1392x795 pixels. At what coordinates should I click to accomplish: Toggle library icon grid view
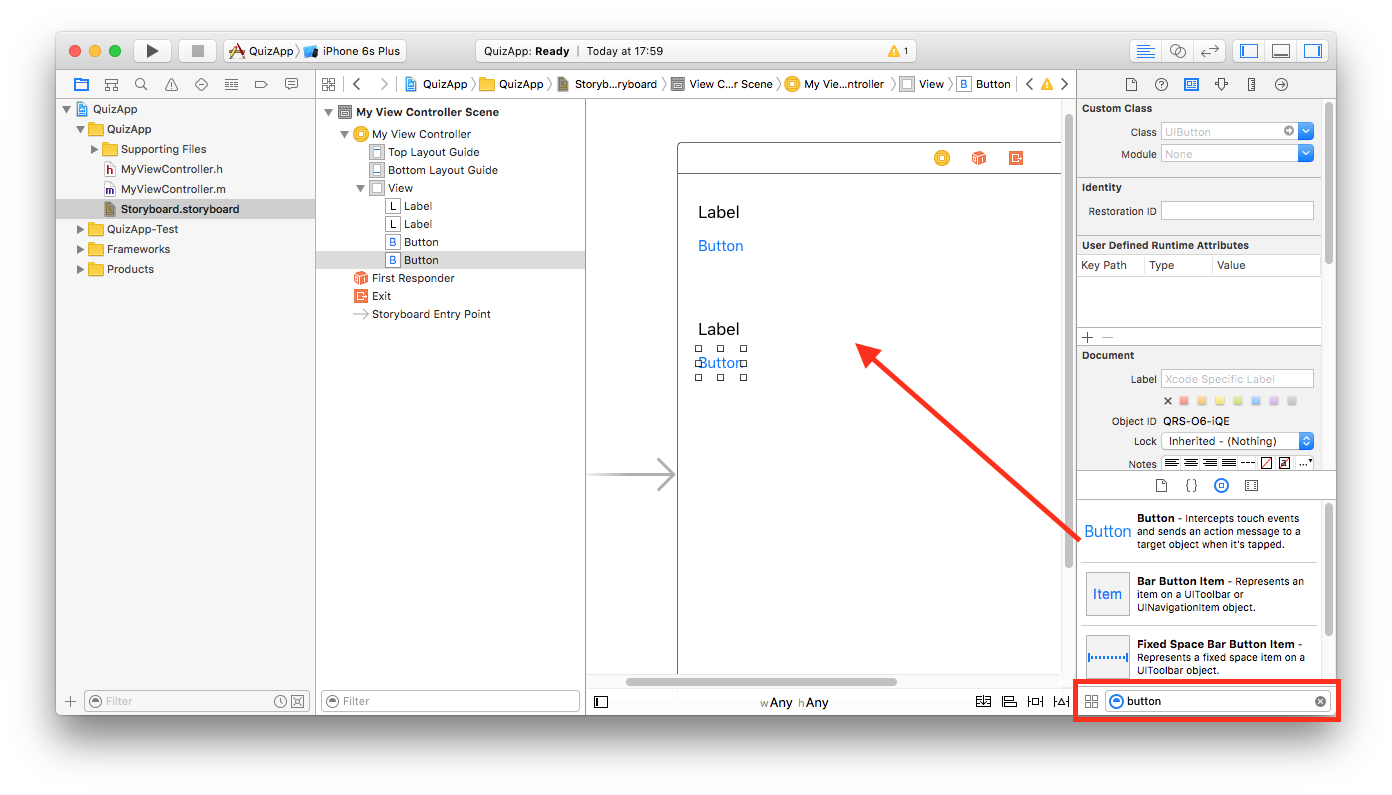(x=1091, y=701)
